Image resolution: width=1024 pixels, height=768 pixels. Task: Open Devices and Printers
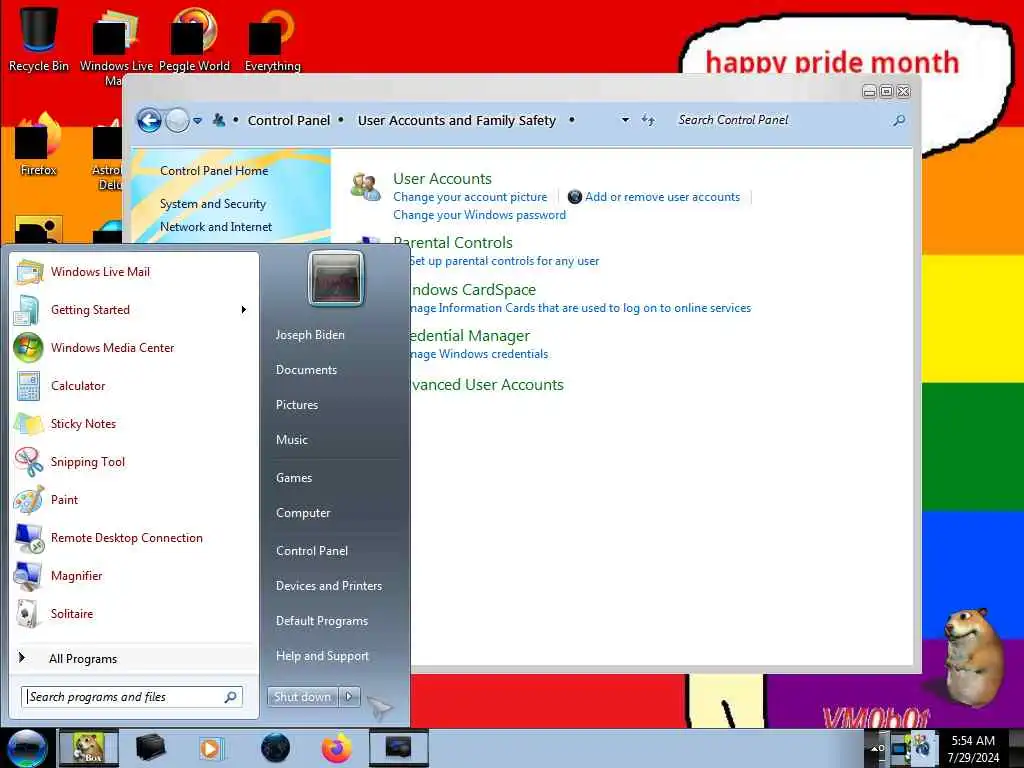pos(329,586)
